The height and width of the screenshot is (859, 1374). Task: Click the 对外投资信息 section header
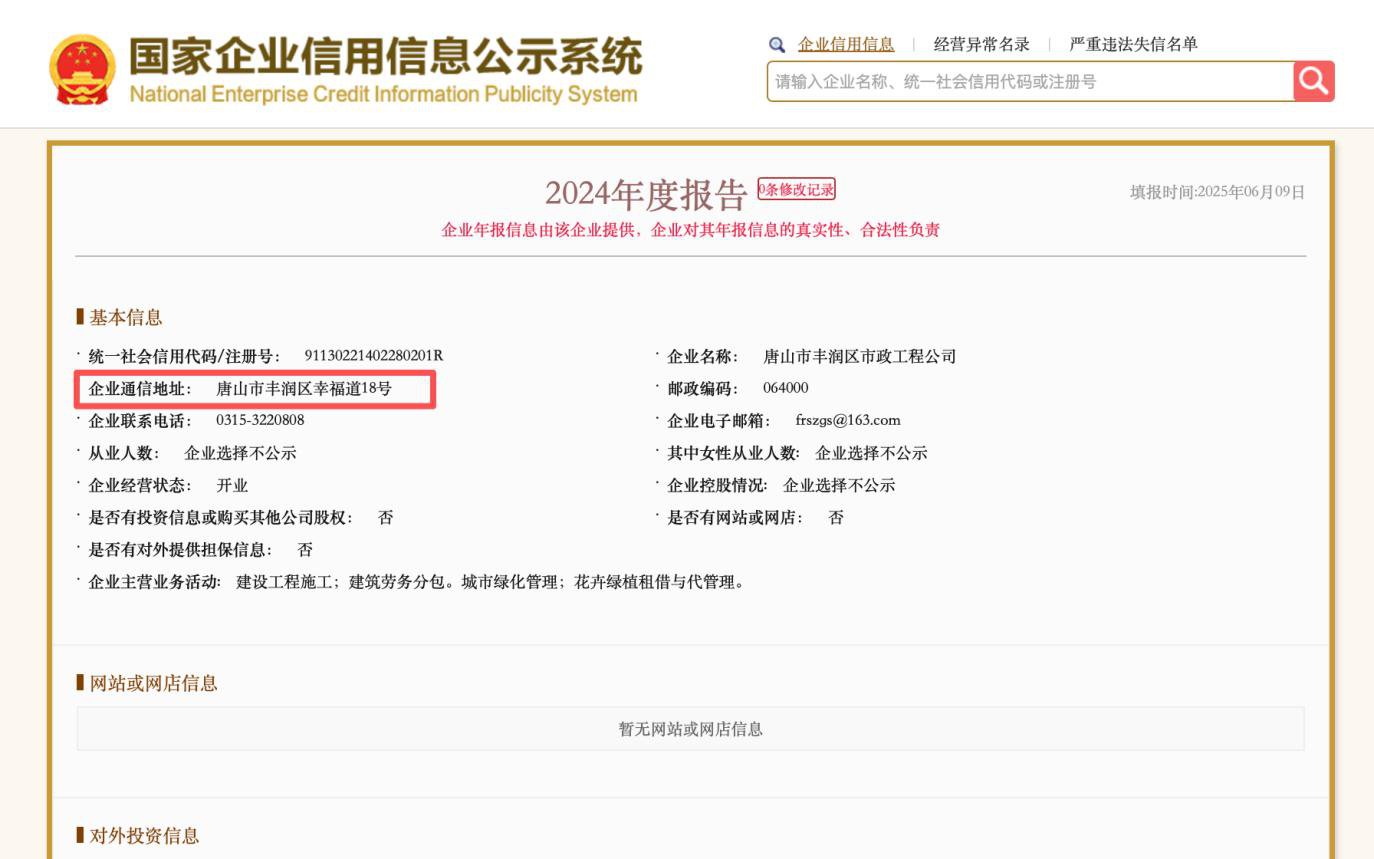click(x=144, y=836)
